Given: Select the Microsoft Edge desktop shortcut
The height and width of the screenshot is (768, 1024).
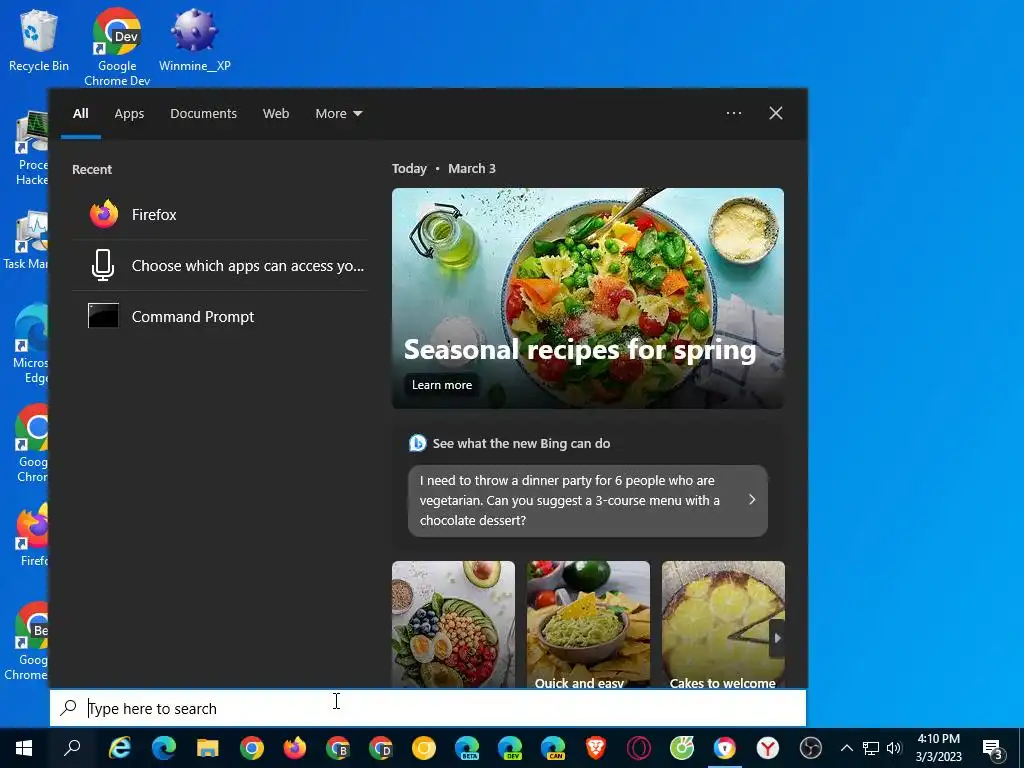Looking at the screenshot, I should pos(31,345).
